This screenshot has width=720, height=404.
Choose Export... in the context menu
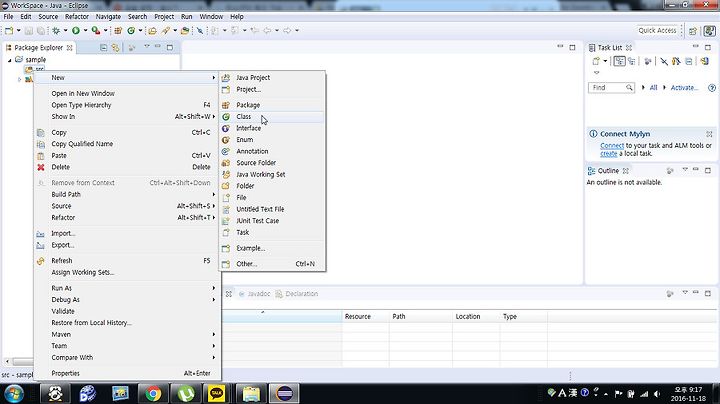pos(127,245)
